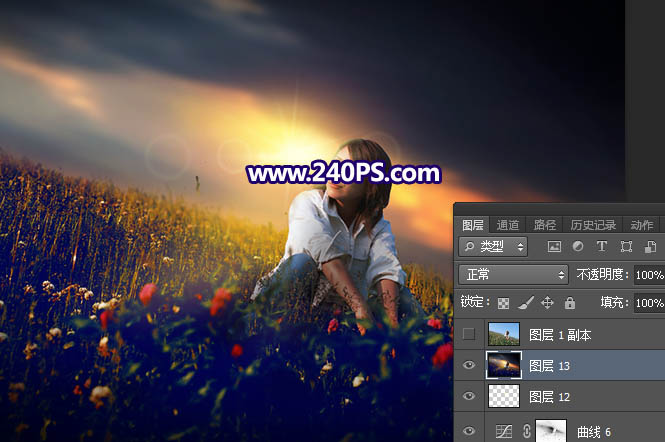
Task: Click the 填充 100% value field
Action: click(x=649, y=303)
